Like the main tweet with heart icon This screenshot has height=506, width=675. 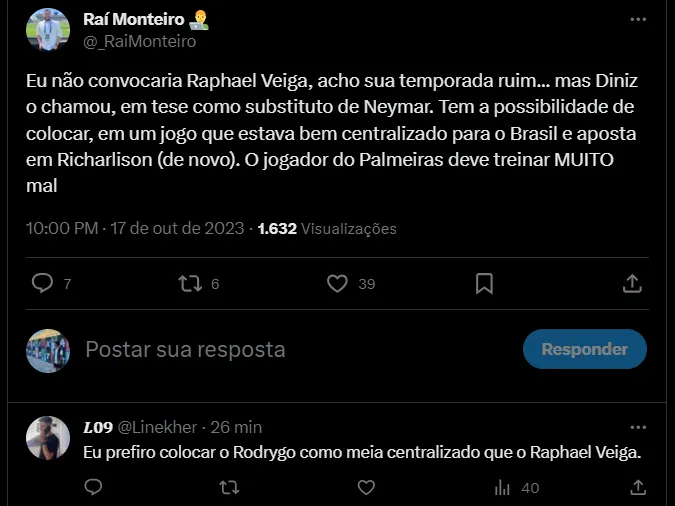click(337, 284)
